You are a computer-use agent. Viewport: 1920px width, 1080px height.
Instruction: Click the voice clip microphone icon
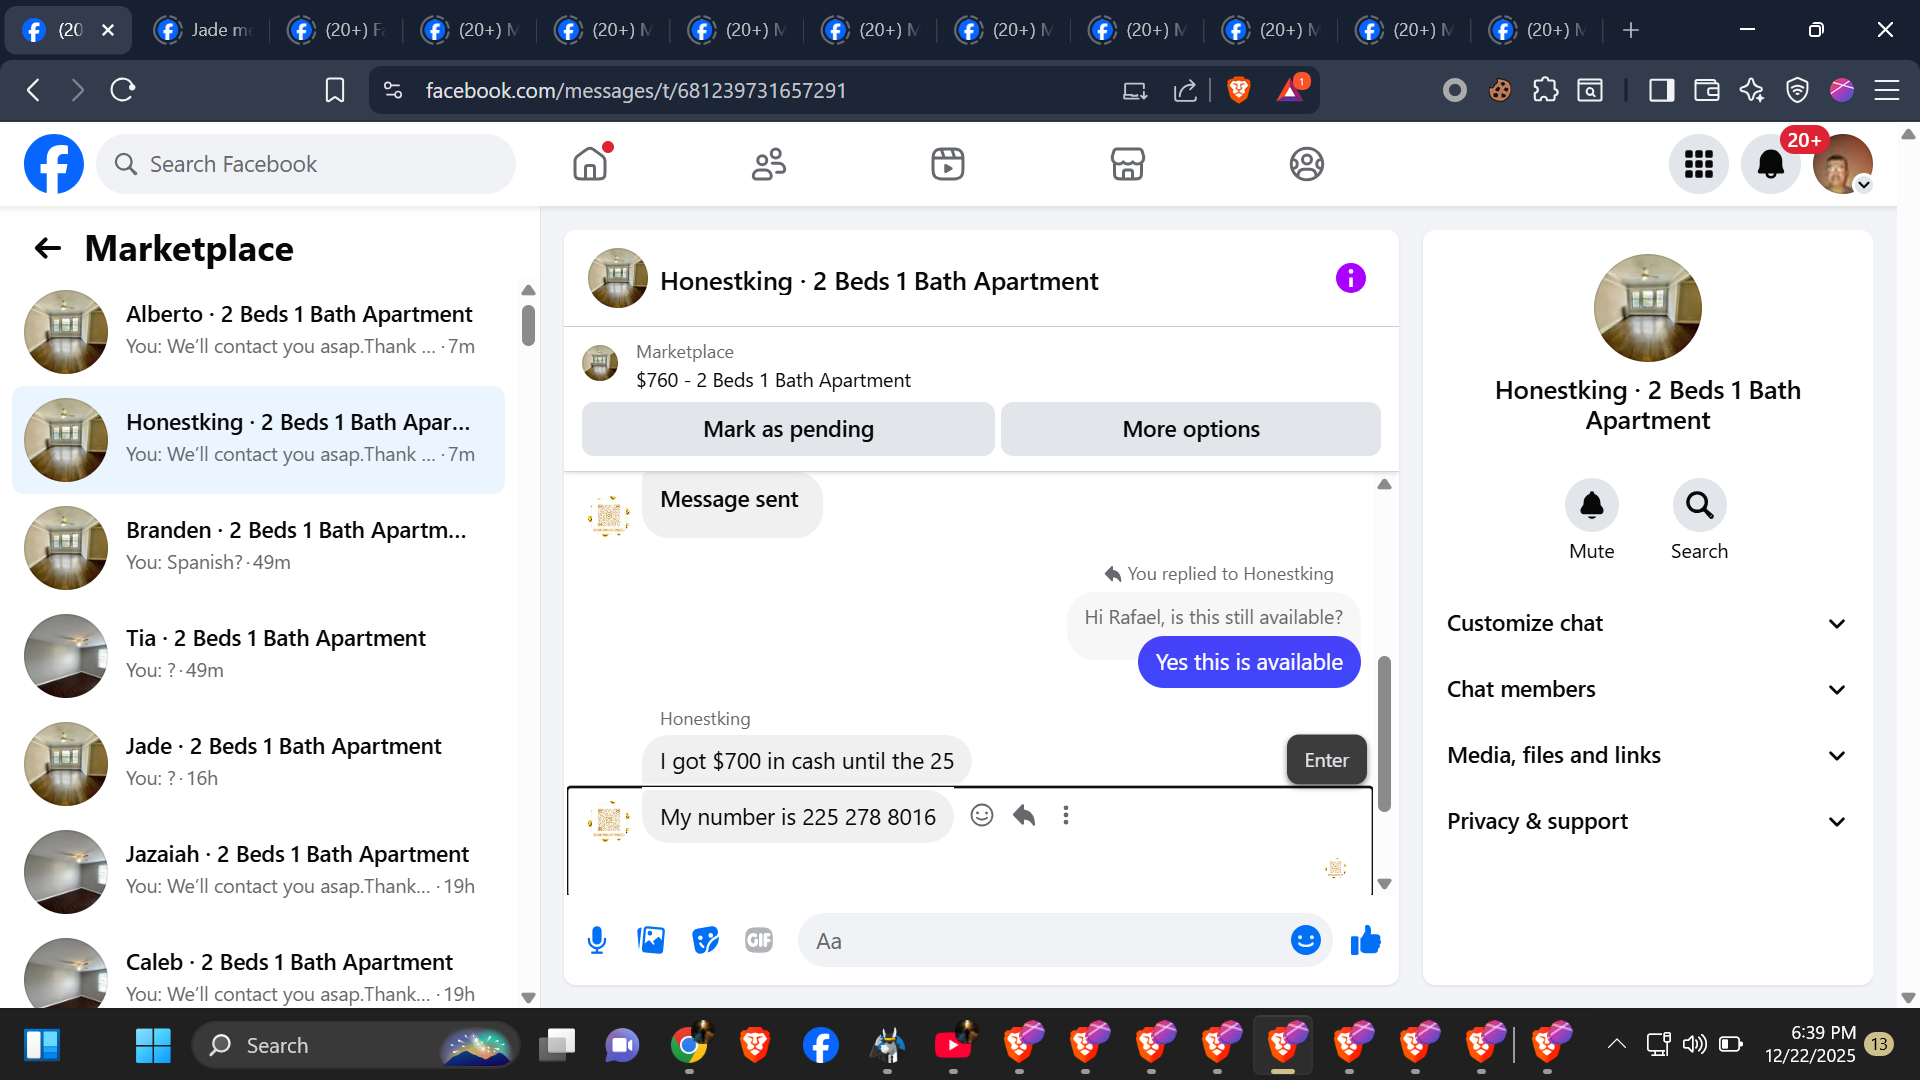tap(597, 940)
